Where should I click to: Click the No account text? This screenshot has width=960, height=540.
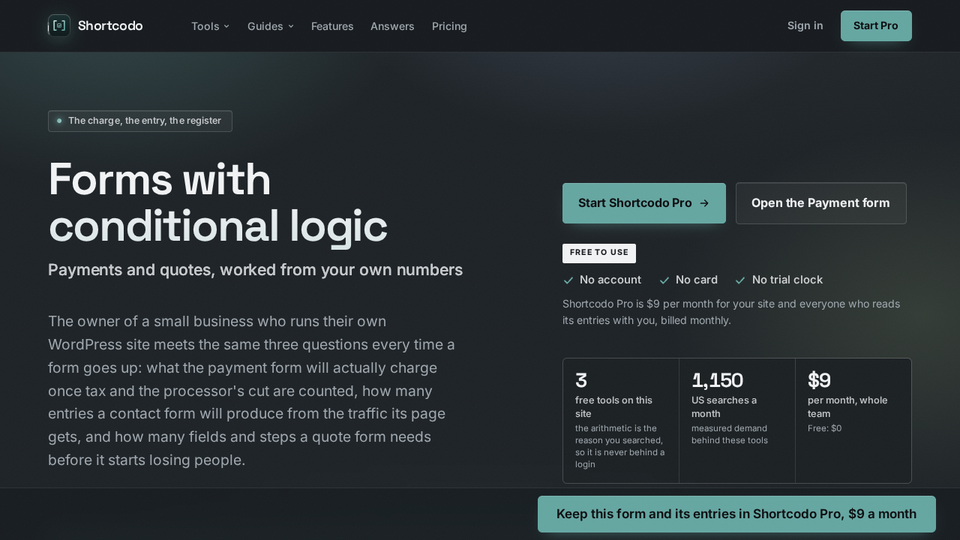click(610, 280)
